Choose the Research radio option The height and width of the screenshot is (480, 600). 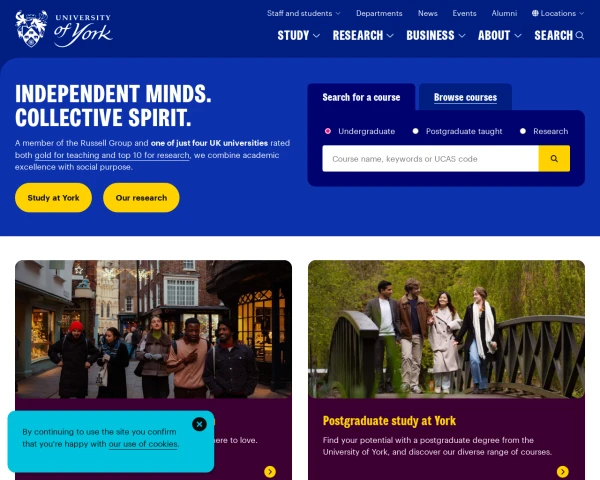tap(523, 131)
